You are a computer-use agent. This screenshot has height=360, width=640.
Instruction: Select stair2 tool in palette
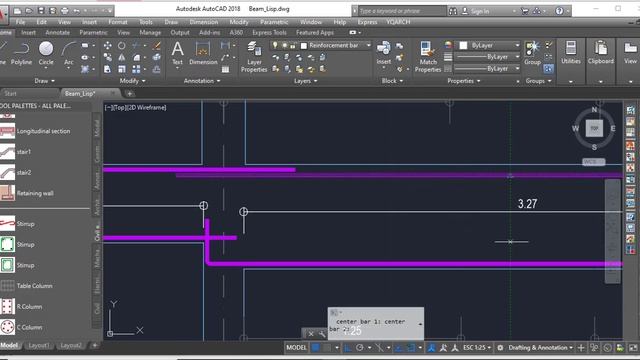click(16, 173)
